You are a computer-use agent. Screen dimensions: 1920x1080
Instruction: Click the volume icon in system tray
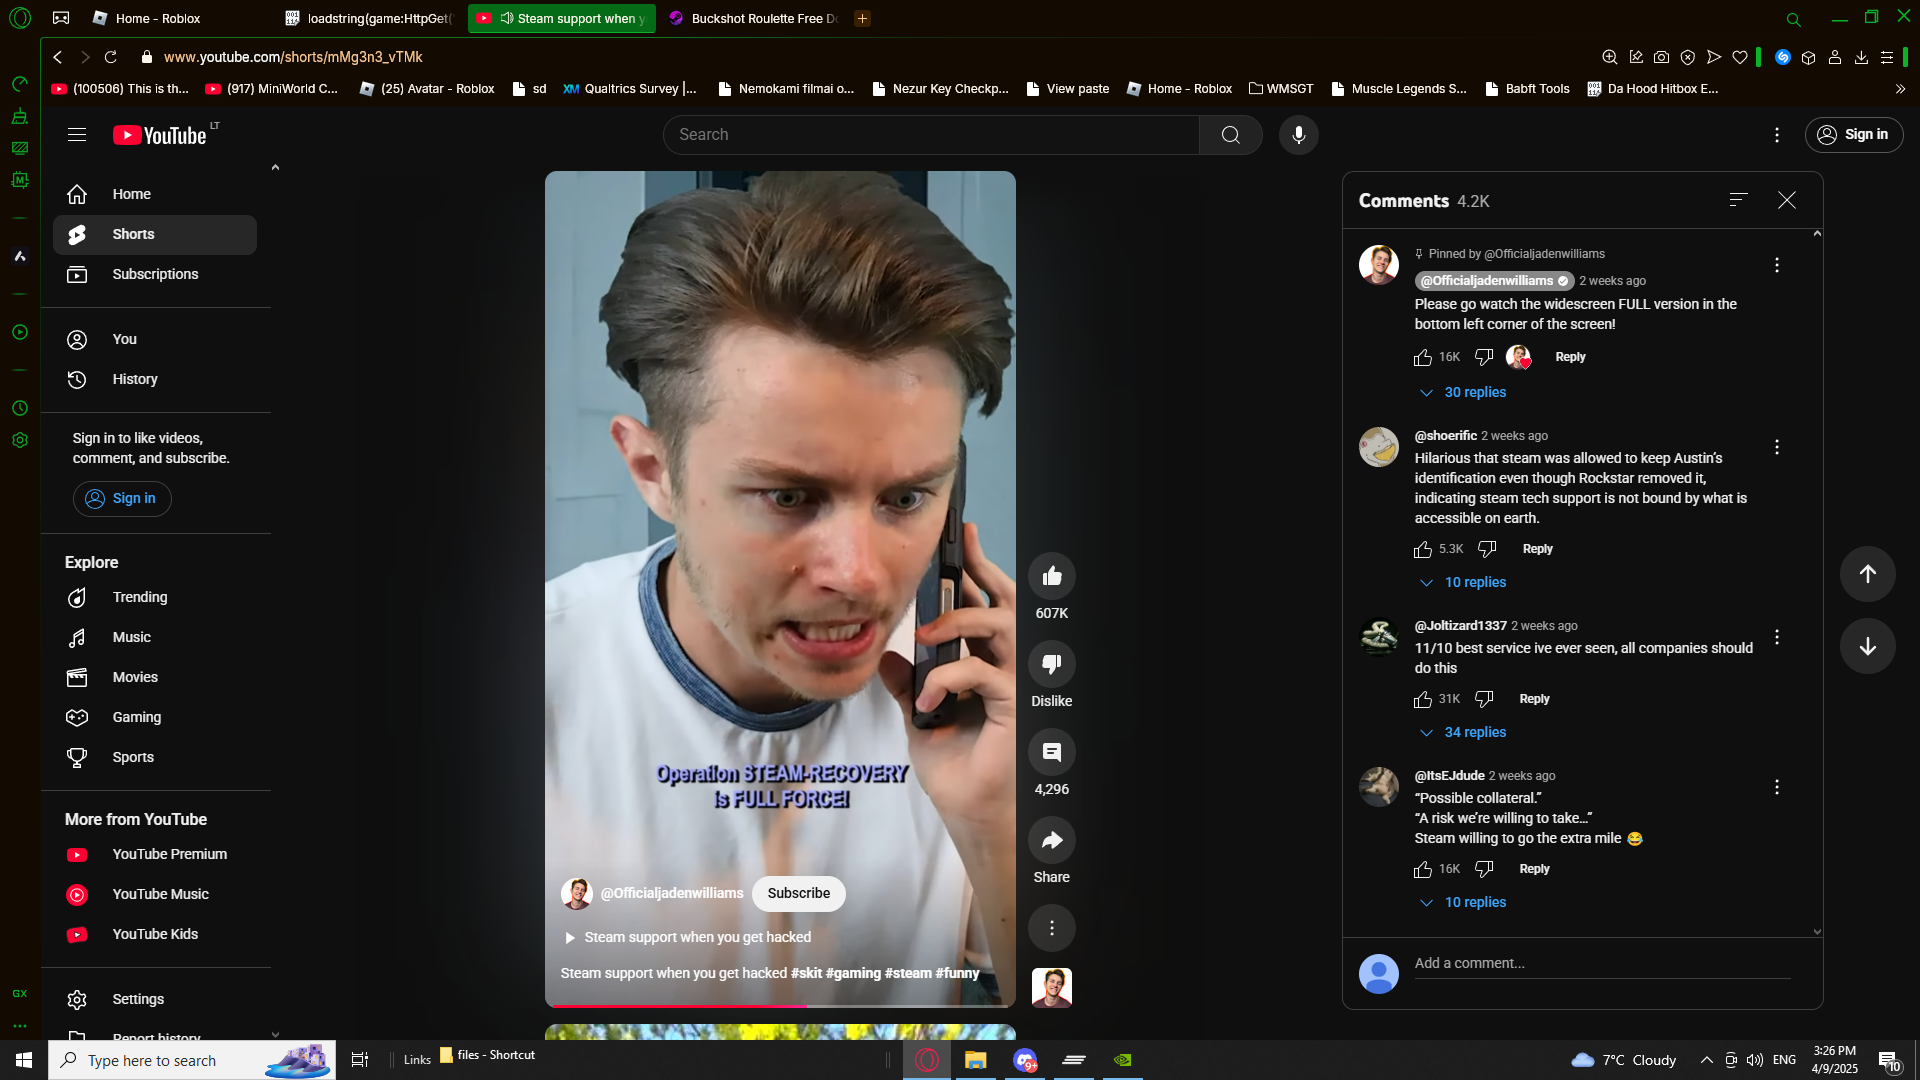[x=1754, y=1060]
